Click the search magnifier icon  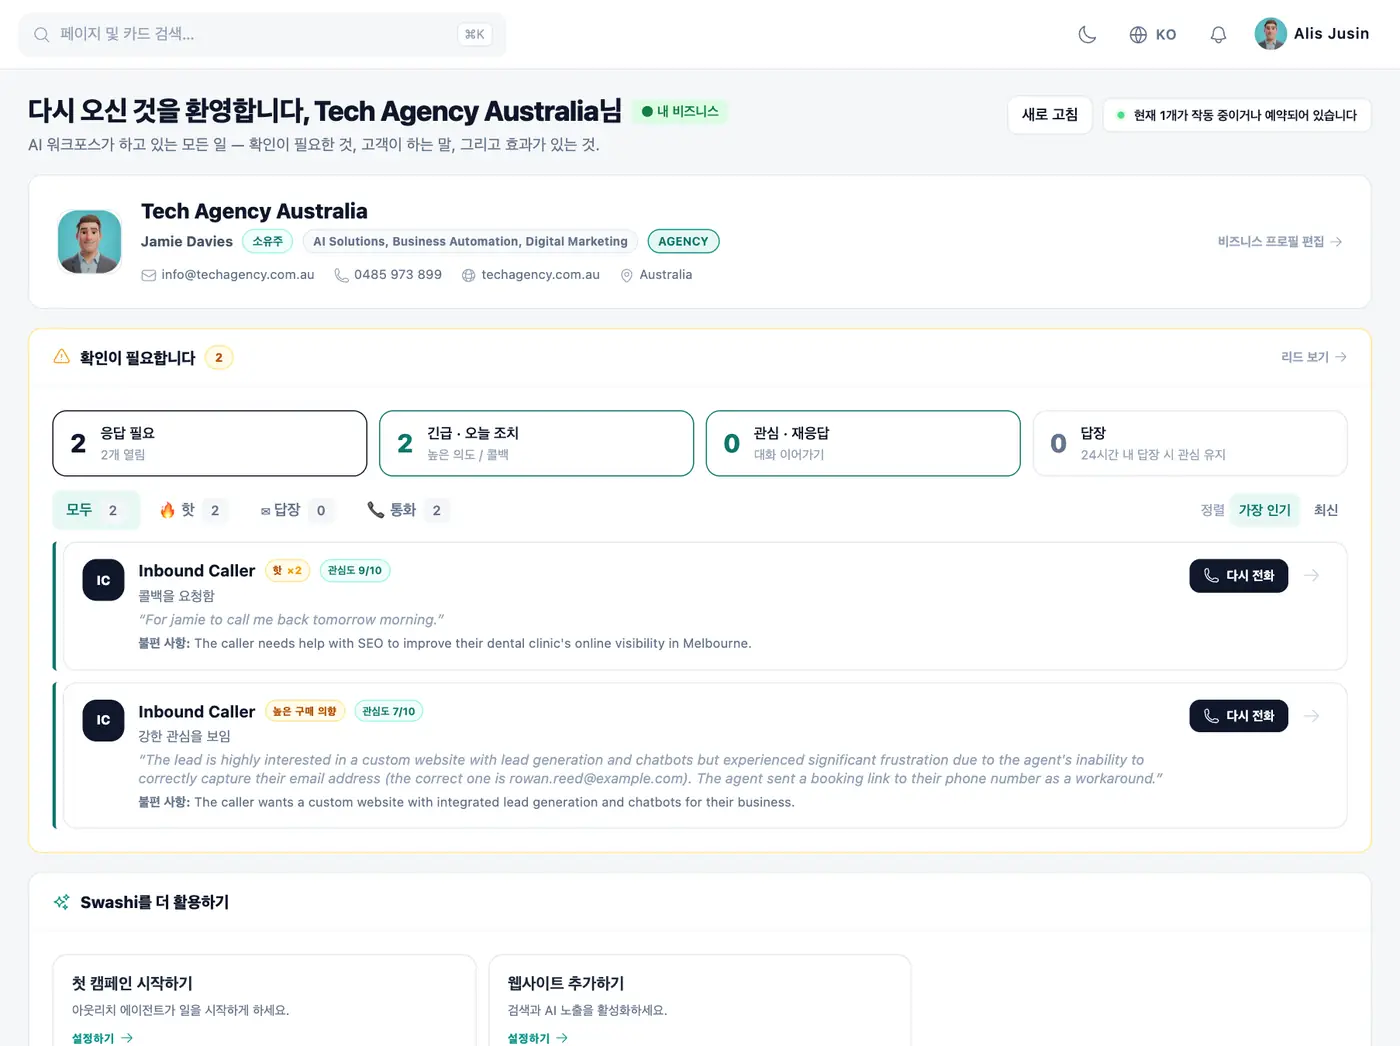click(41, 34)
